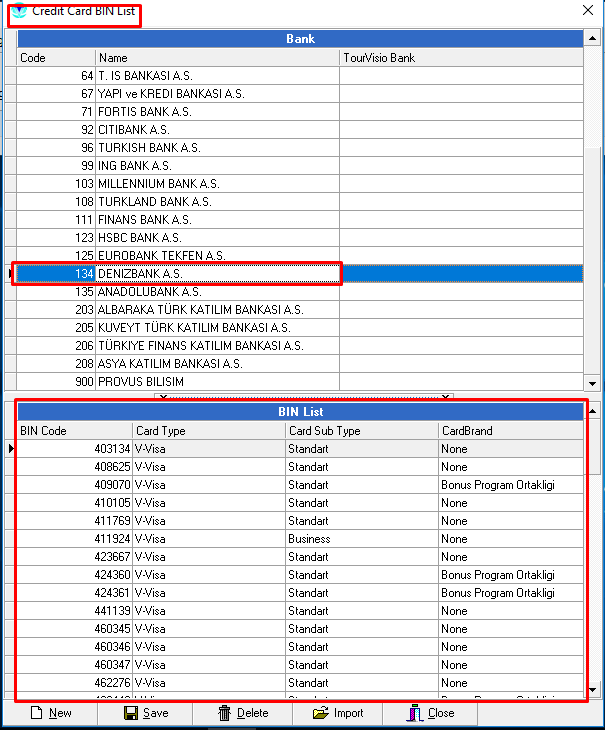Click the Standart sub type for 441139
This screenshot has height=730, width=605.
click(362, 611)
